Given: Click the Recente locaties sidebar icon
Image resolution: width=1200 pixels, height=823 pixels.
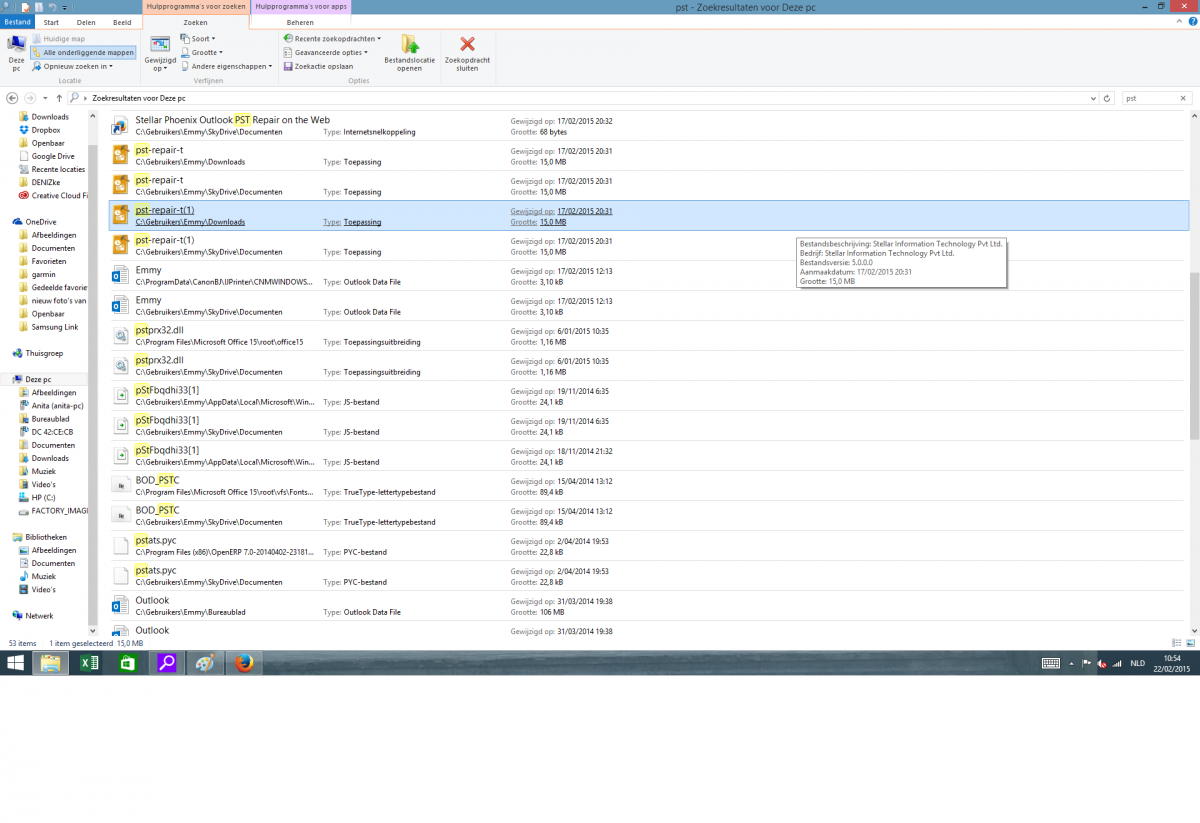Looking at the screenshot, I should pyautogui.click(x=23, y=169).
